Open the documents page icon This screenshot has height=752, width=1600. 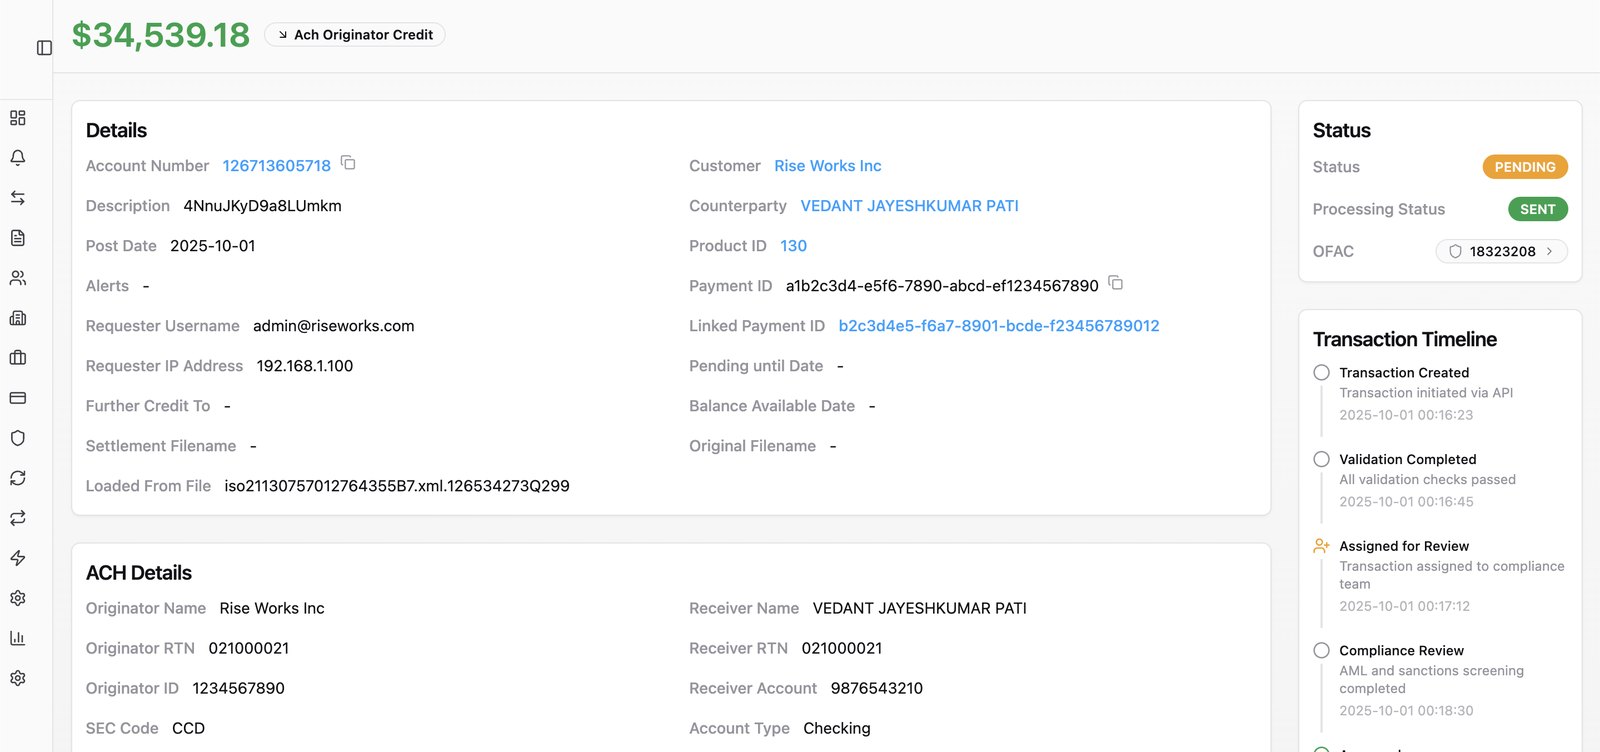tap(18, 238)
